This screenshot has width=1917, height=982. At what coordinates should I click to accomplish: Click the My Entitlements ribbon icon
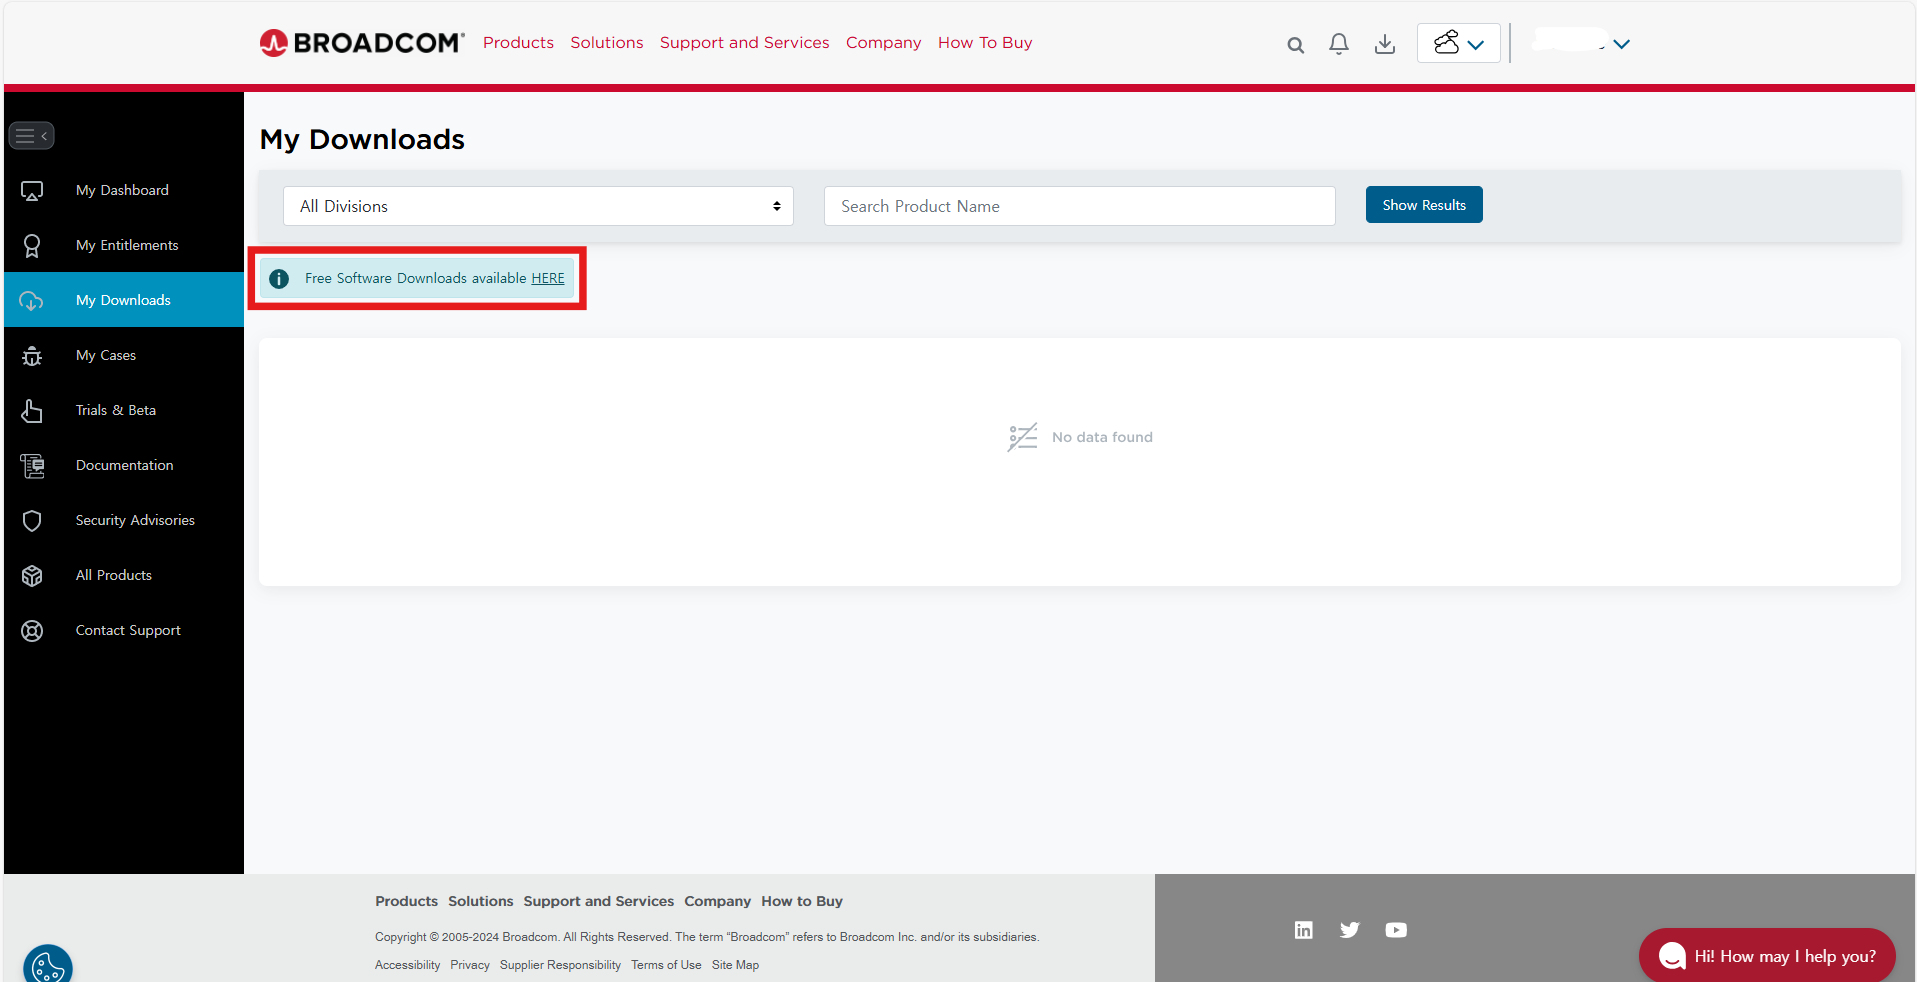pos(32,245)
